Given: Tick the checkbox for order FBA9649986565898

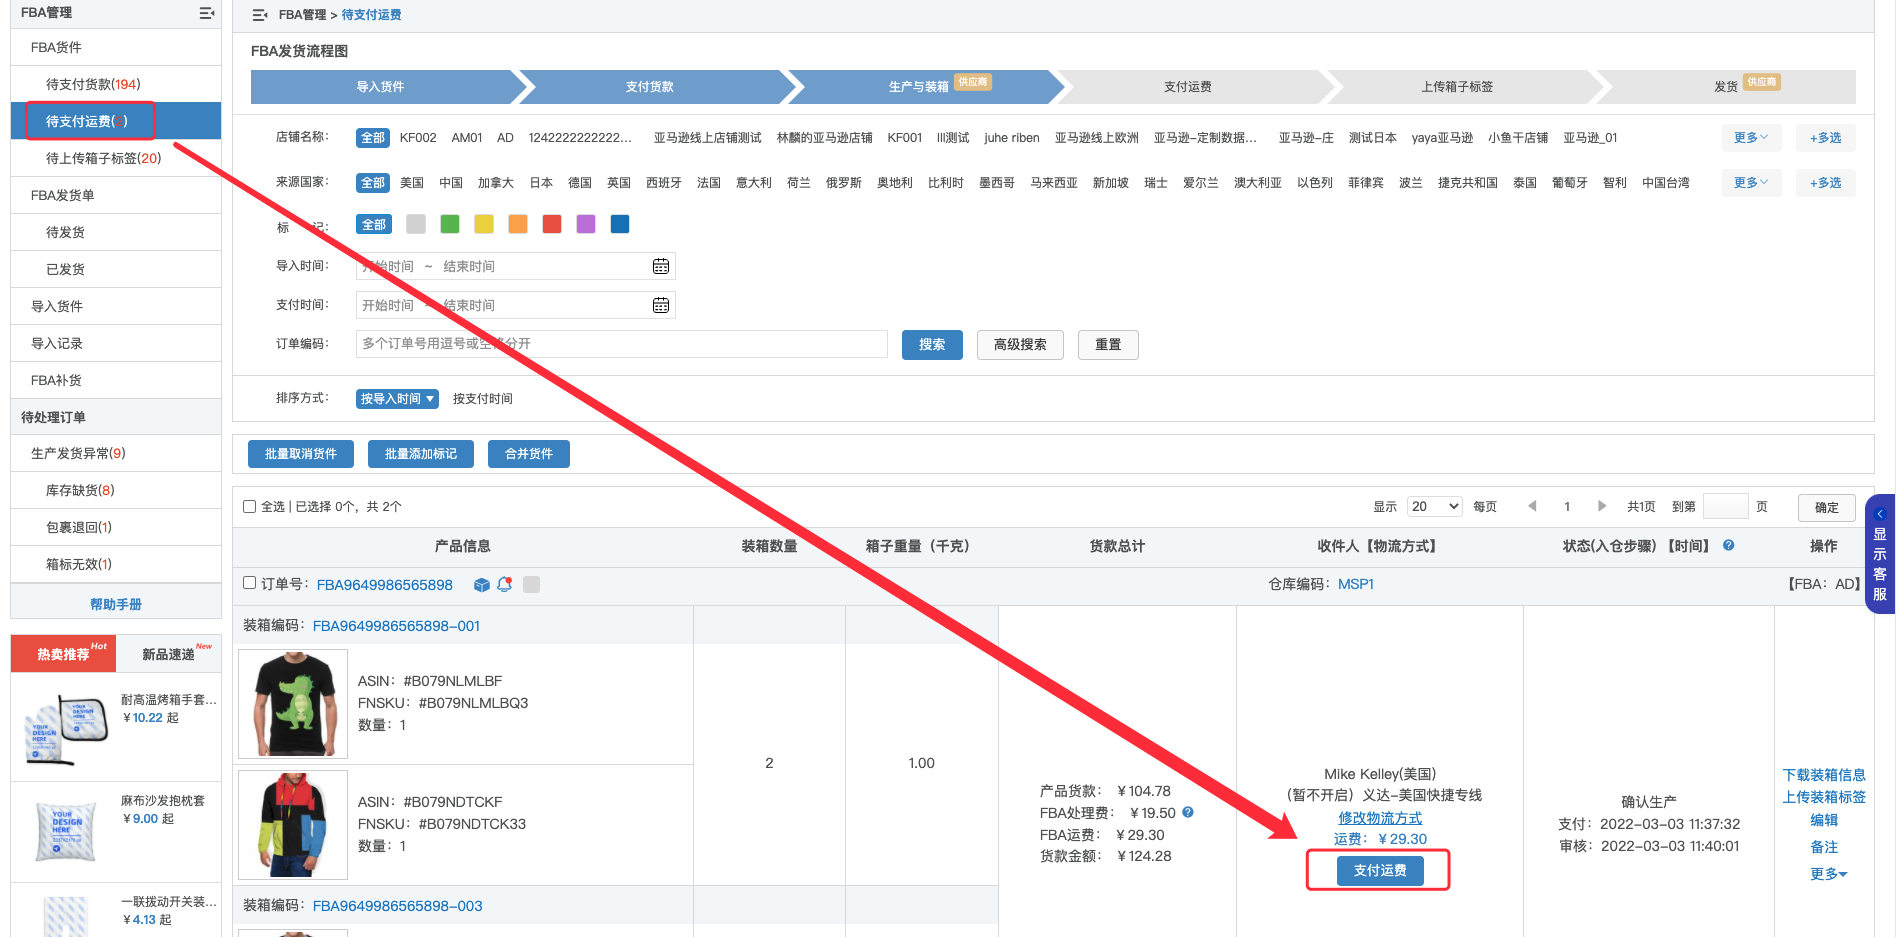Looking at the screenshot, I should pos(250,583).
